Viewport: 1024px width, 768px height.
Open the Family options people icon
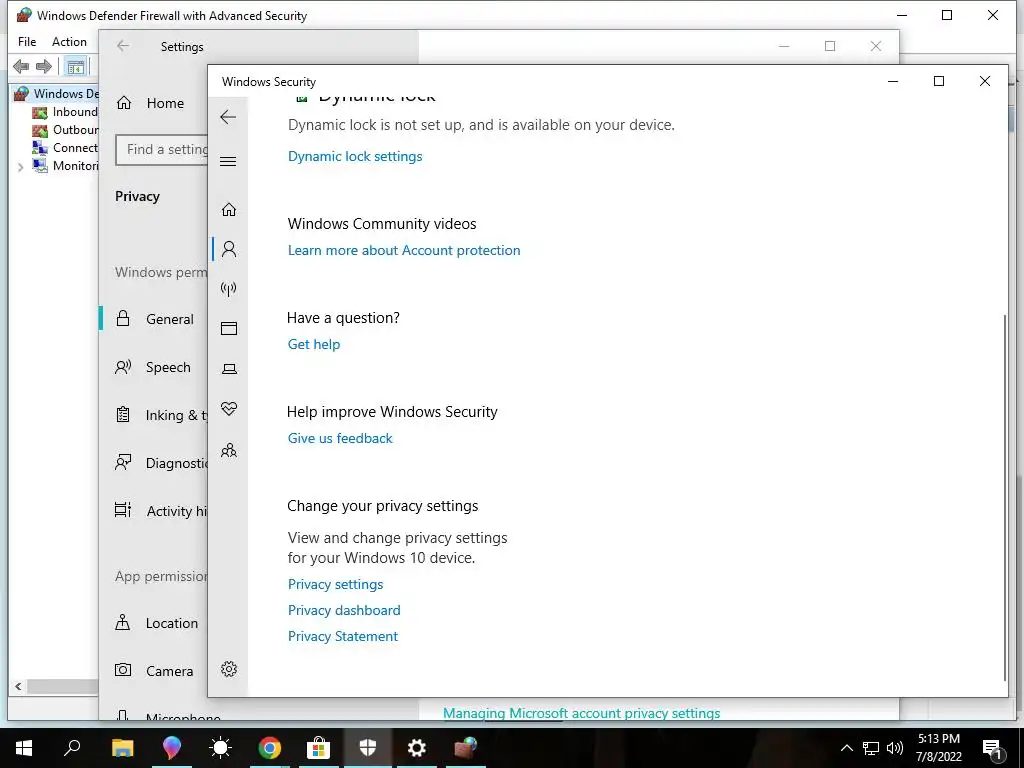pos(229,451)
